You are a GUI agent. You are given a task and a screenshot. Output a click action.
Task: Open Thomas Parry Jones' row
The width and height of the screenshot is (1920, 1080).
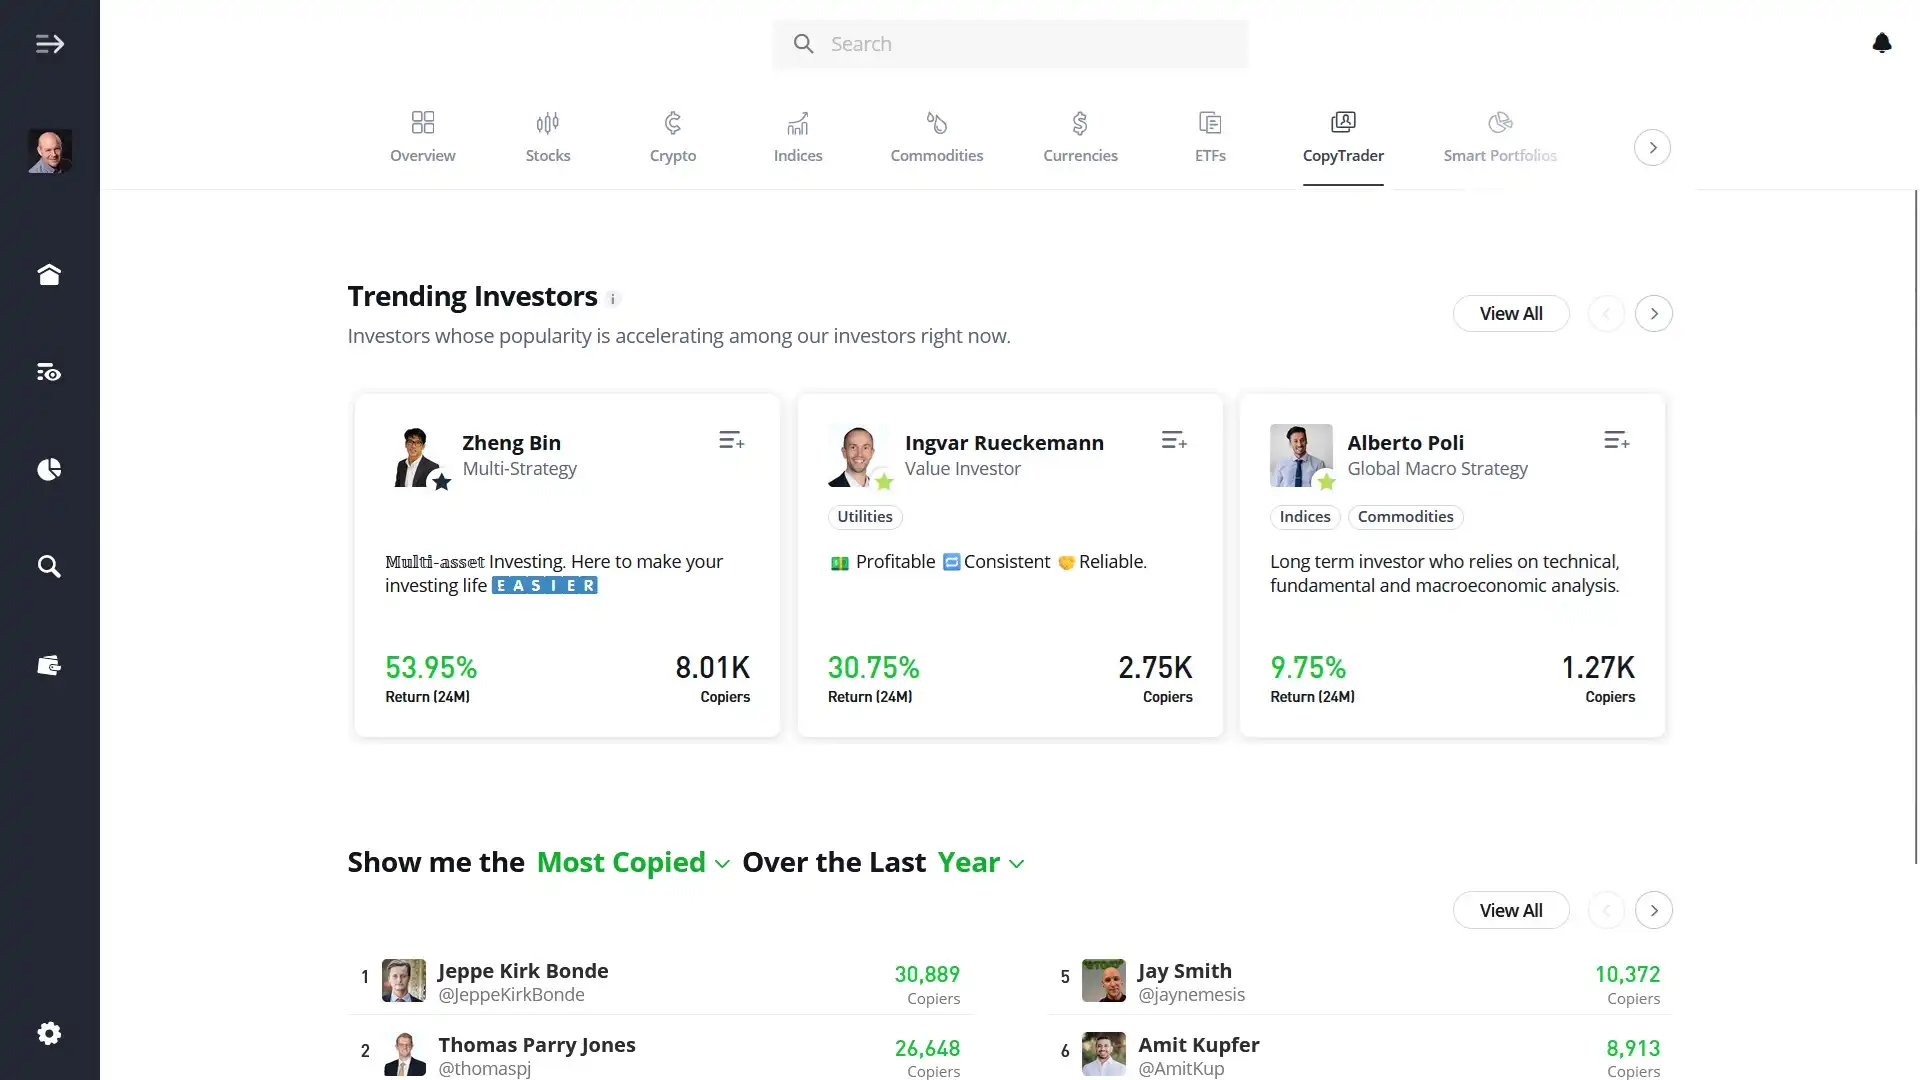[x=660, y=1052]
